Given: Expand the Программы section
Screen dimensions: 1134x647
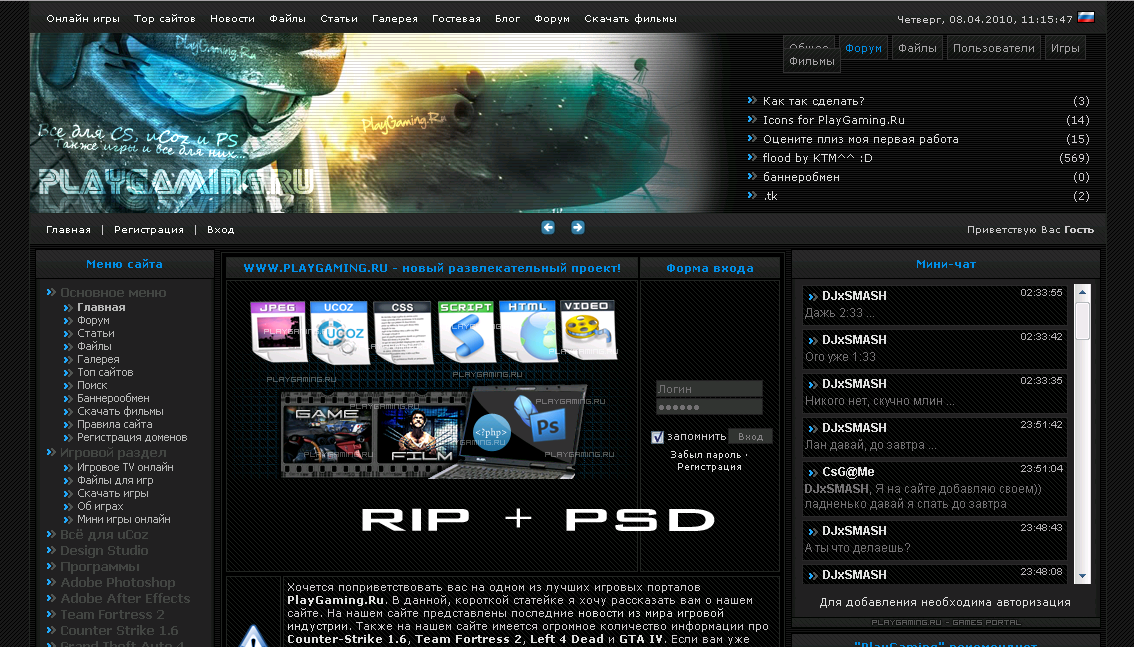Looking at the screenshot, I should pos(100,567).
